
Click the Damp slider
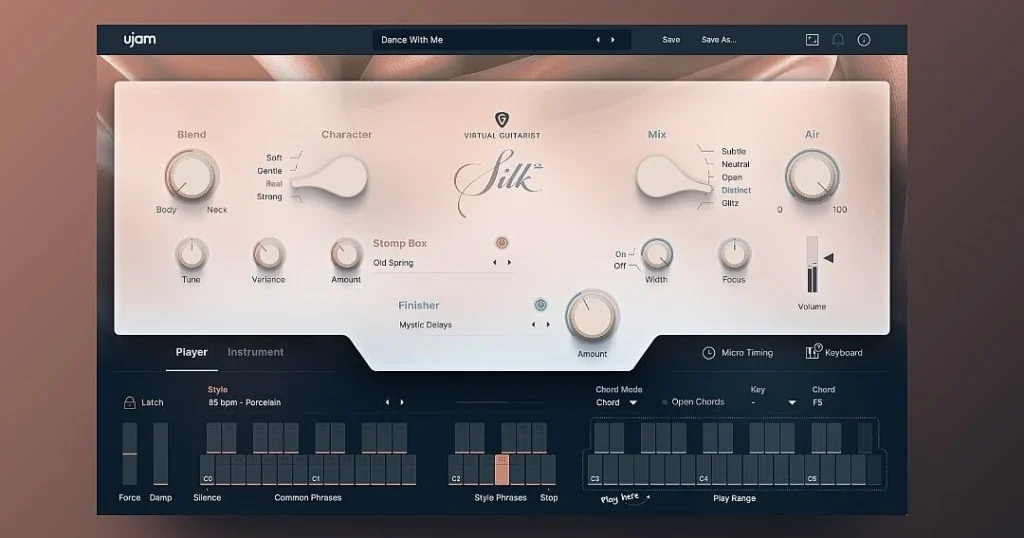coord(161,454)
